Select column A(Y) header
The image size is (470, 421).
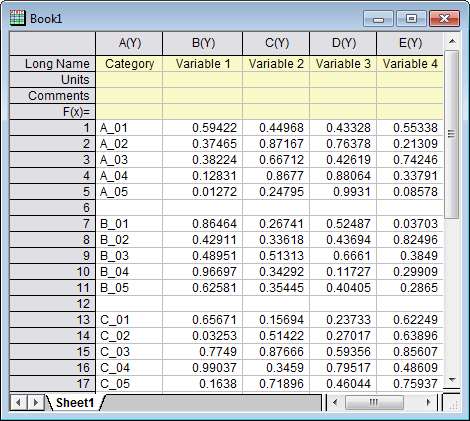pyautogui.click(x=129, y=43)
